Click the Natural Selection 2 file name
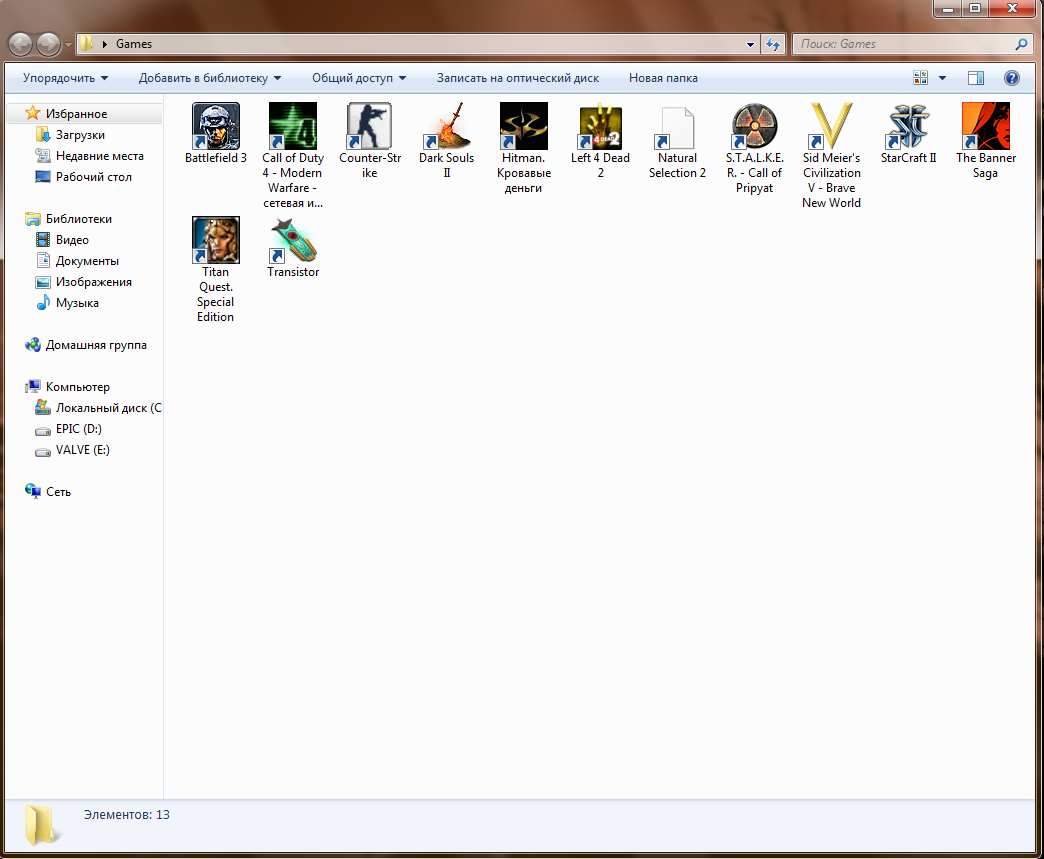Screen dimensions: 1044x859 coord(678,165)
